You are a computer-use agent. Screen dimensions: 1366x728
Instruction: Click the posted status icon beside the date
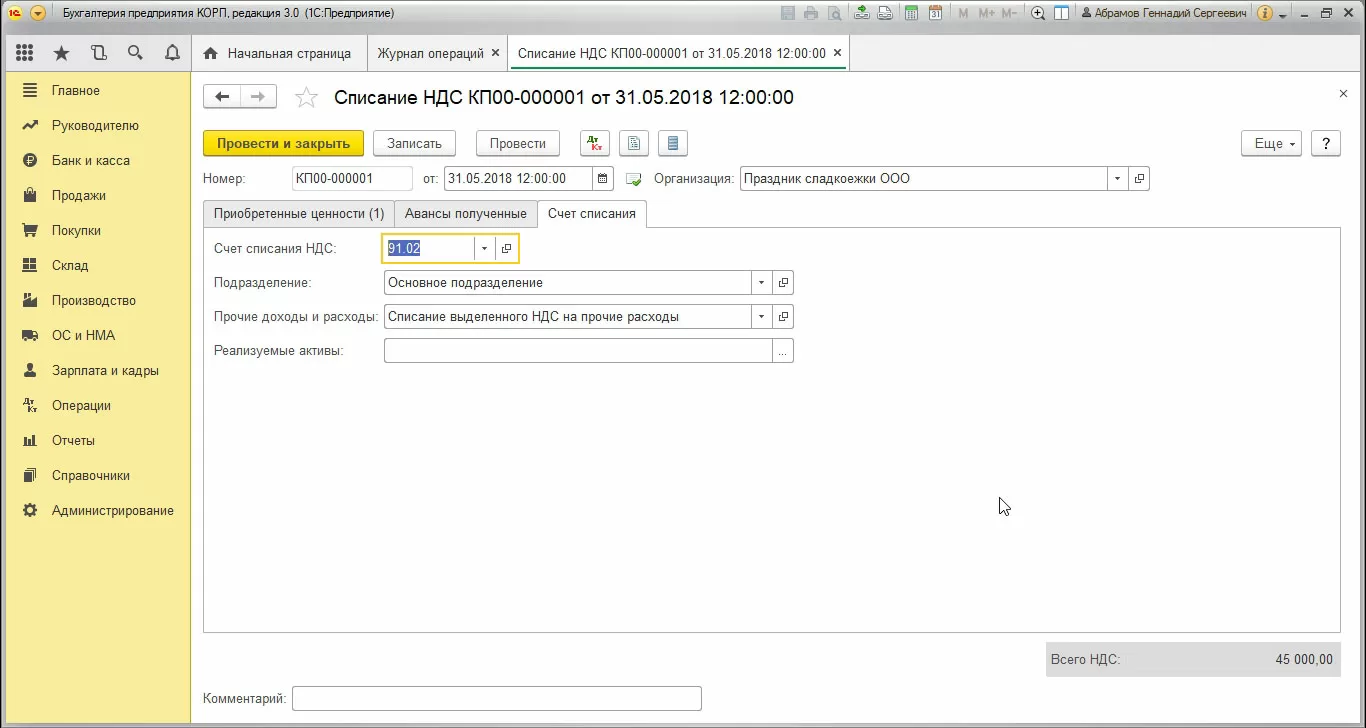click(x=633, y=180)
